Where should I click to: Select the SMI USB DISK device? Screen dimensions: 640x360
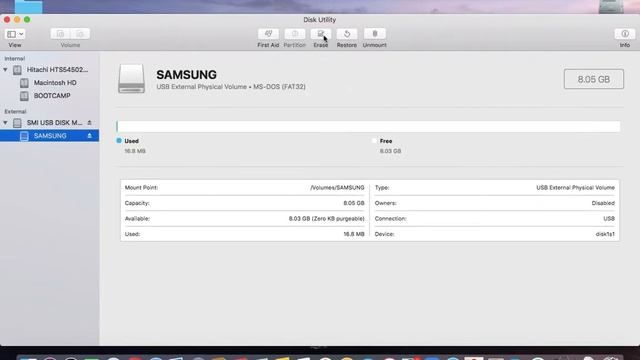[54, 122]
